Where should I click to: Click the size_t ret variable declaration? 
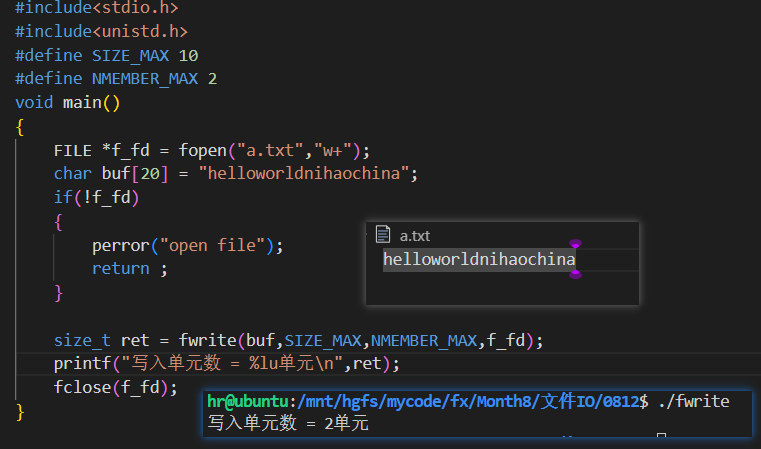click(101, 340)
